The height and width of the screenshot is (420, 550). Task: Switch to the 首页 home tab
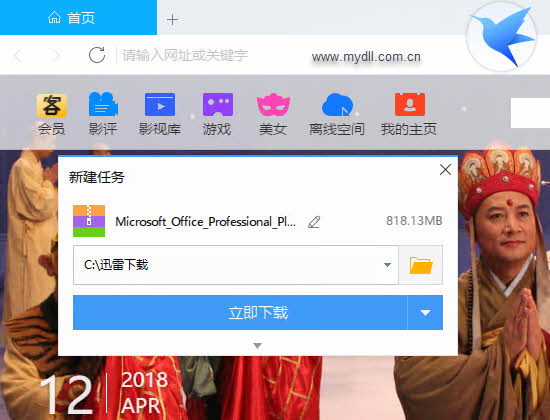coord(79,18)
